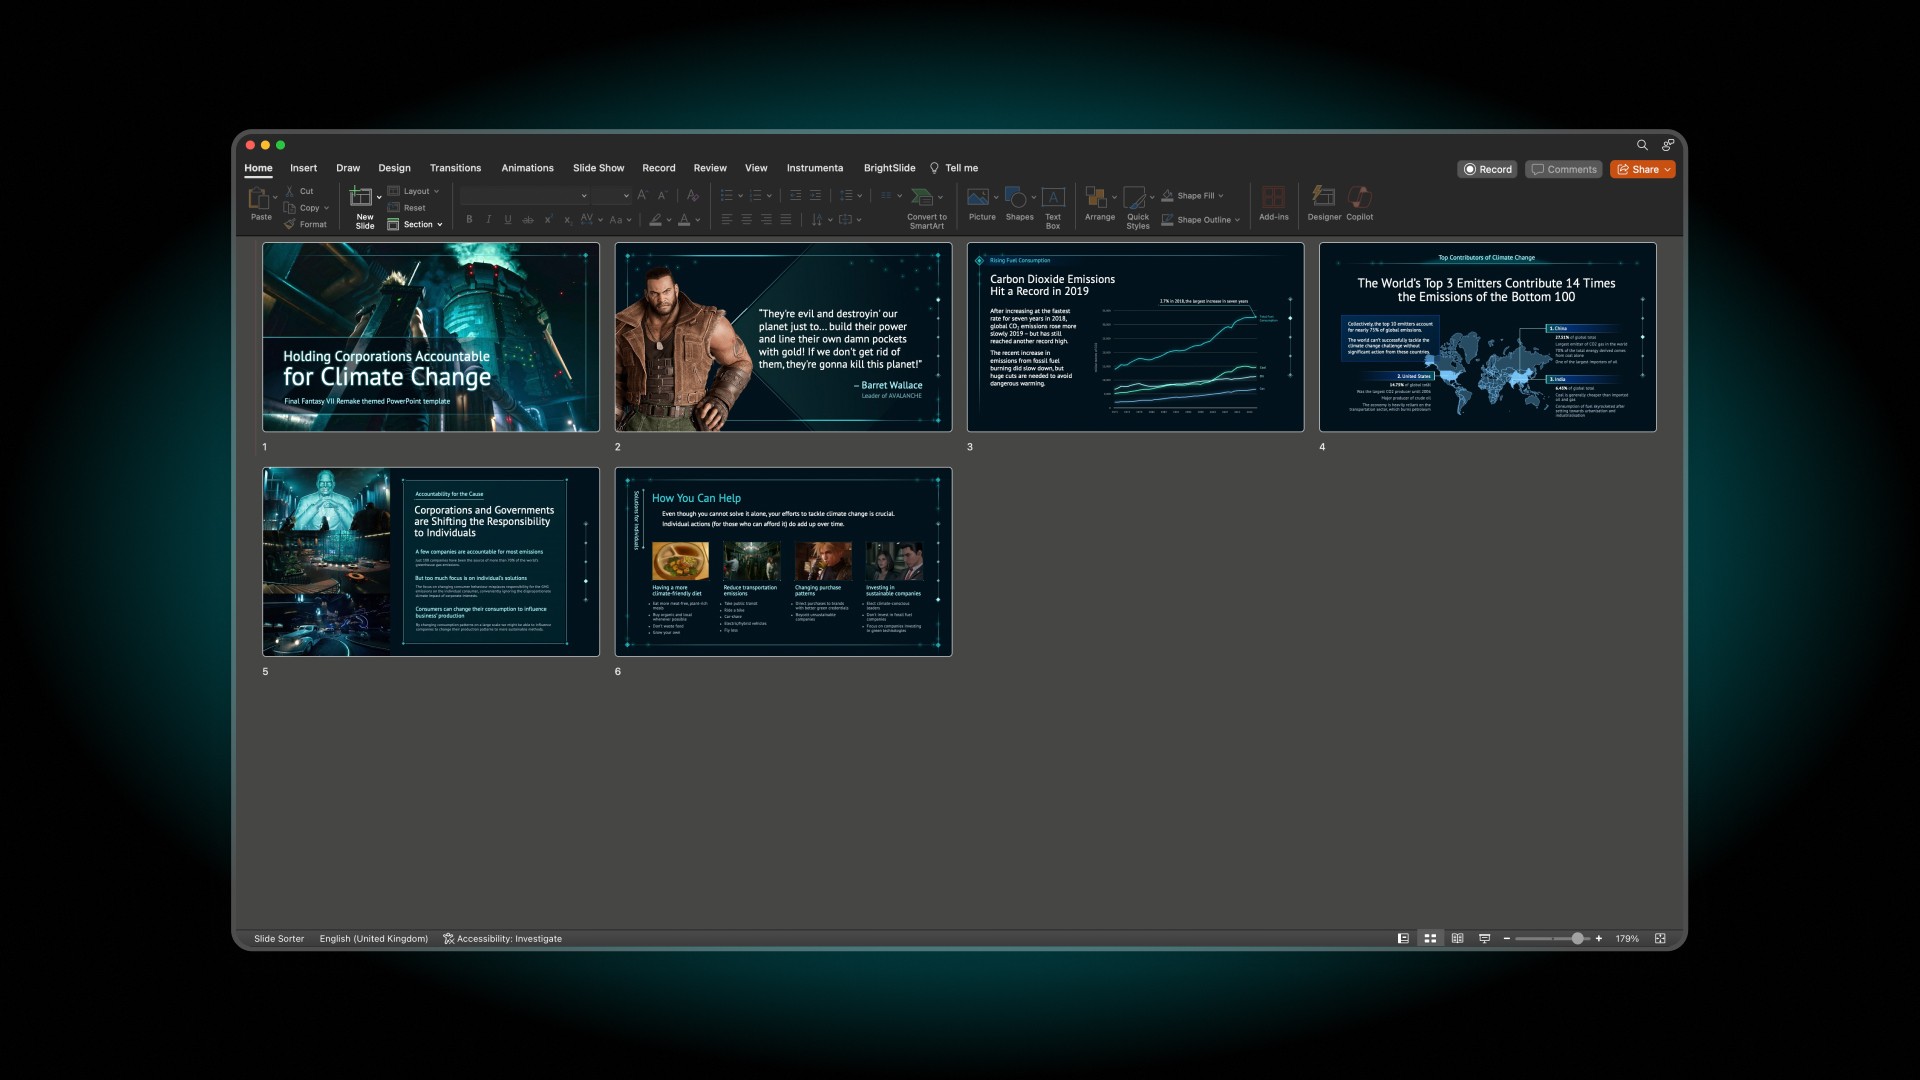The width and height of the screenshot is (1920, 1080).
Task: Fit slides to window icon
Action: tap(1660, 939)
